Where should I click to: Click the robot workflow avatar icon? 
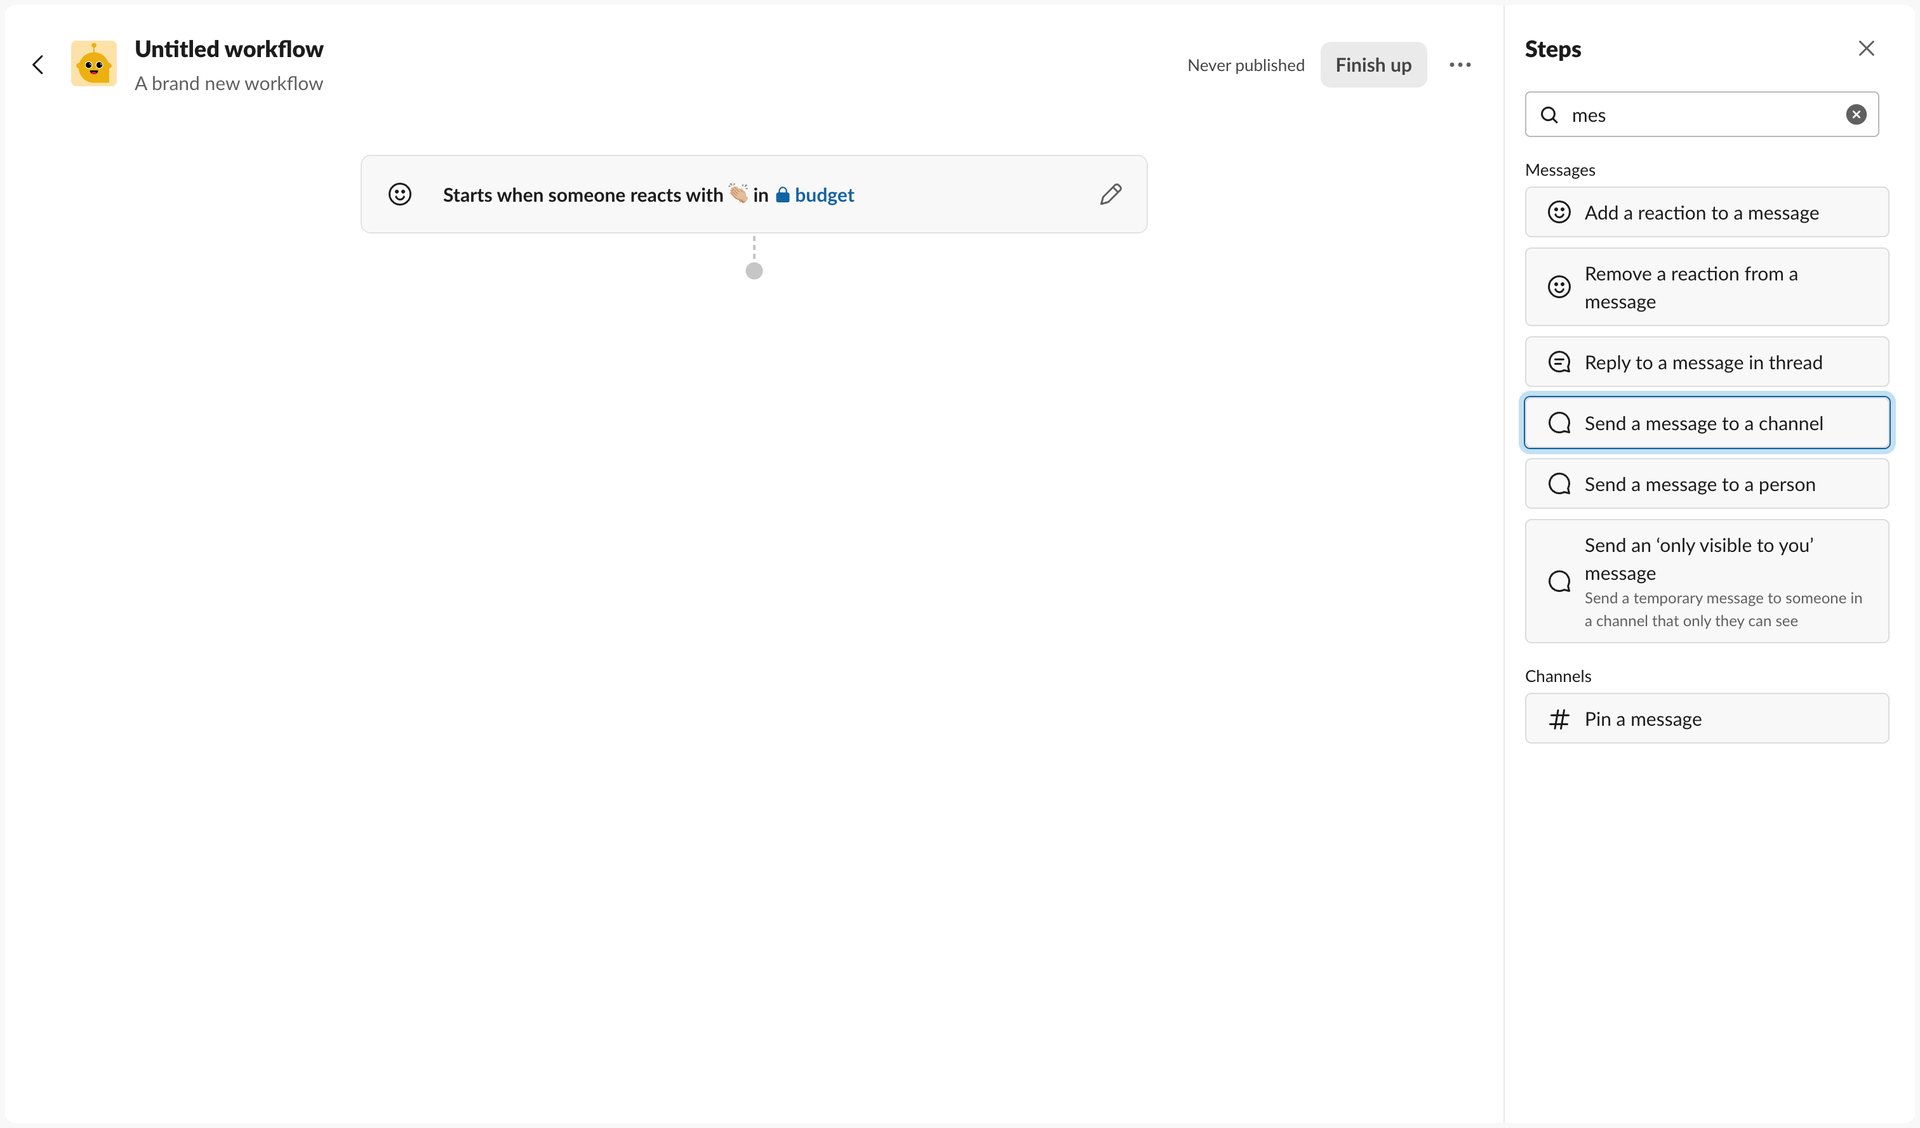(93, 64)
